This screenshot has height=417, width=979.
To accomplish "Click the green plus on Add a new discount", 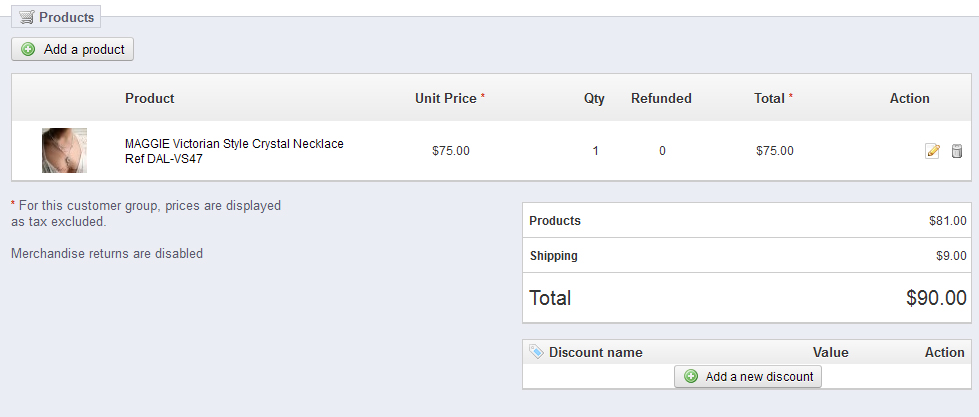I will pos(690,377).
